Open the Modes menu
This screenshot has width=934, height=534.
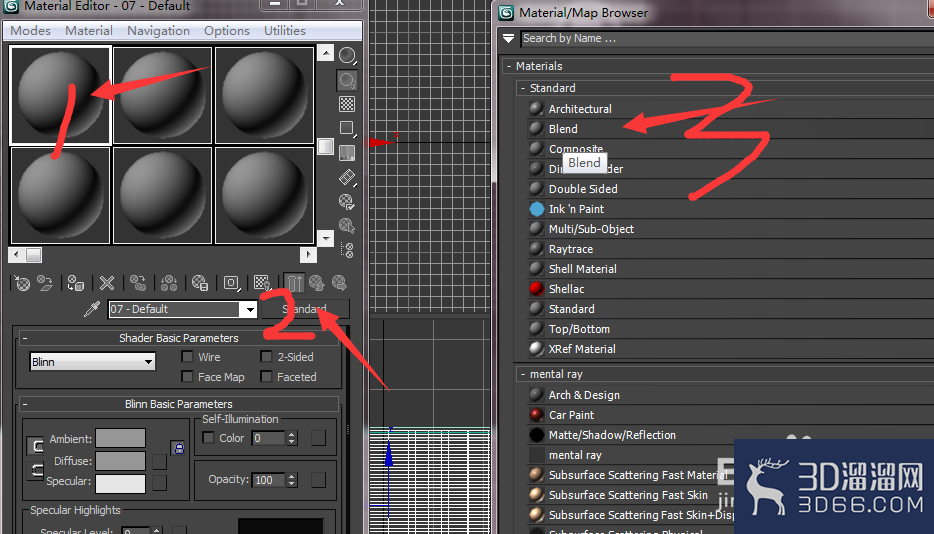(30, 30)
